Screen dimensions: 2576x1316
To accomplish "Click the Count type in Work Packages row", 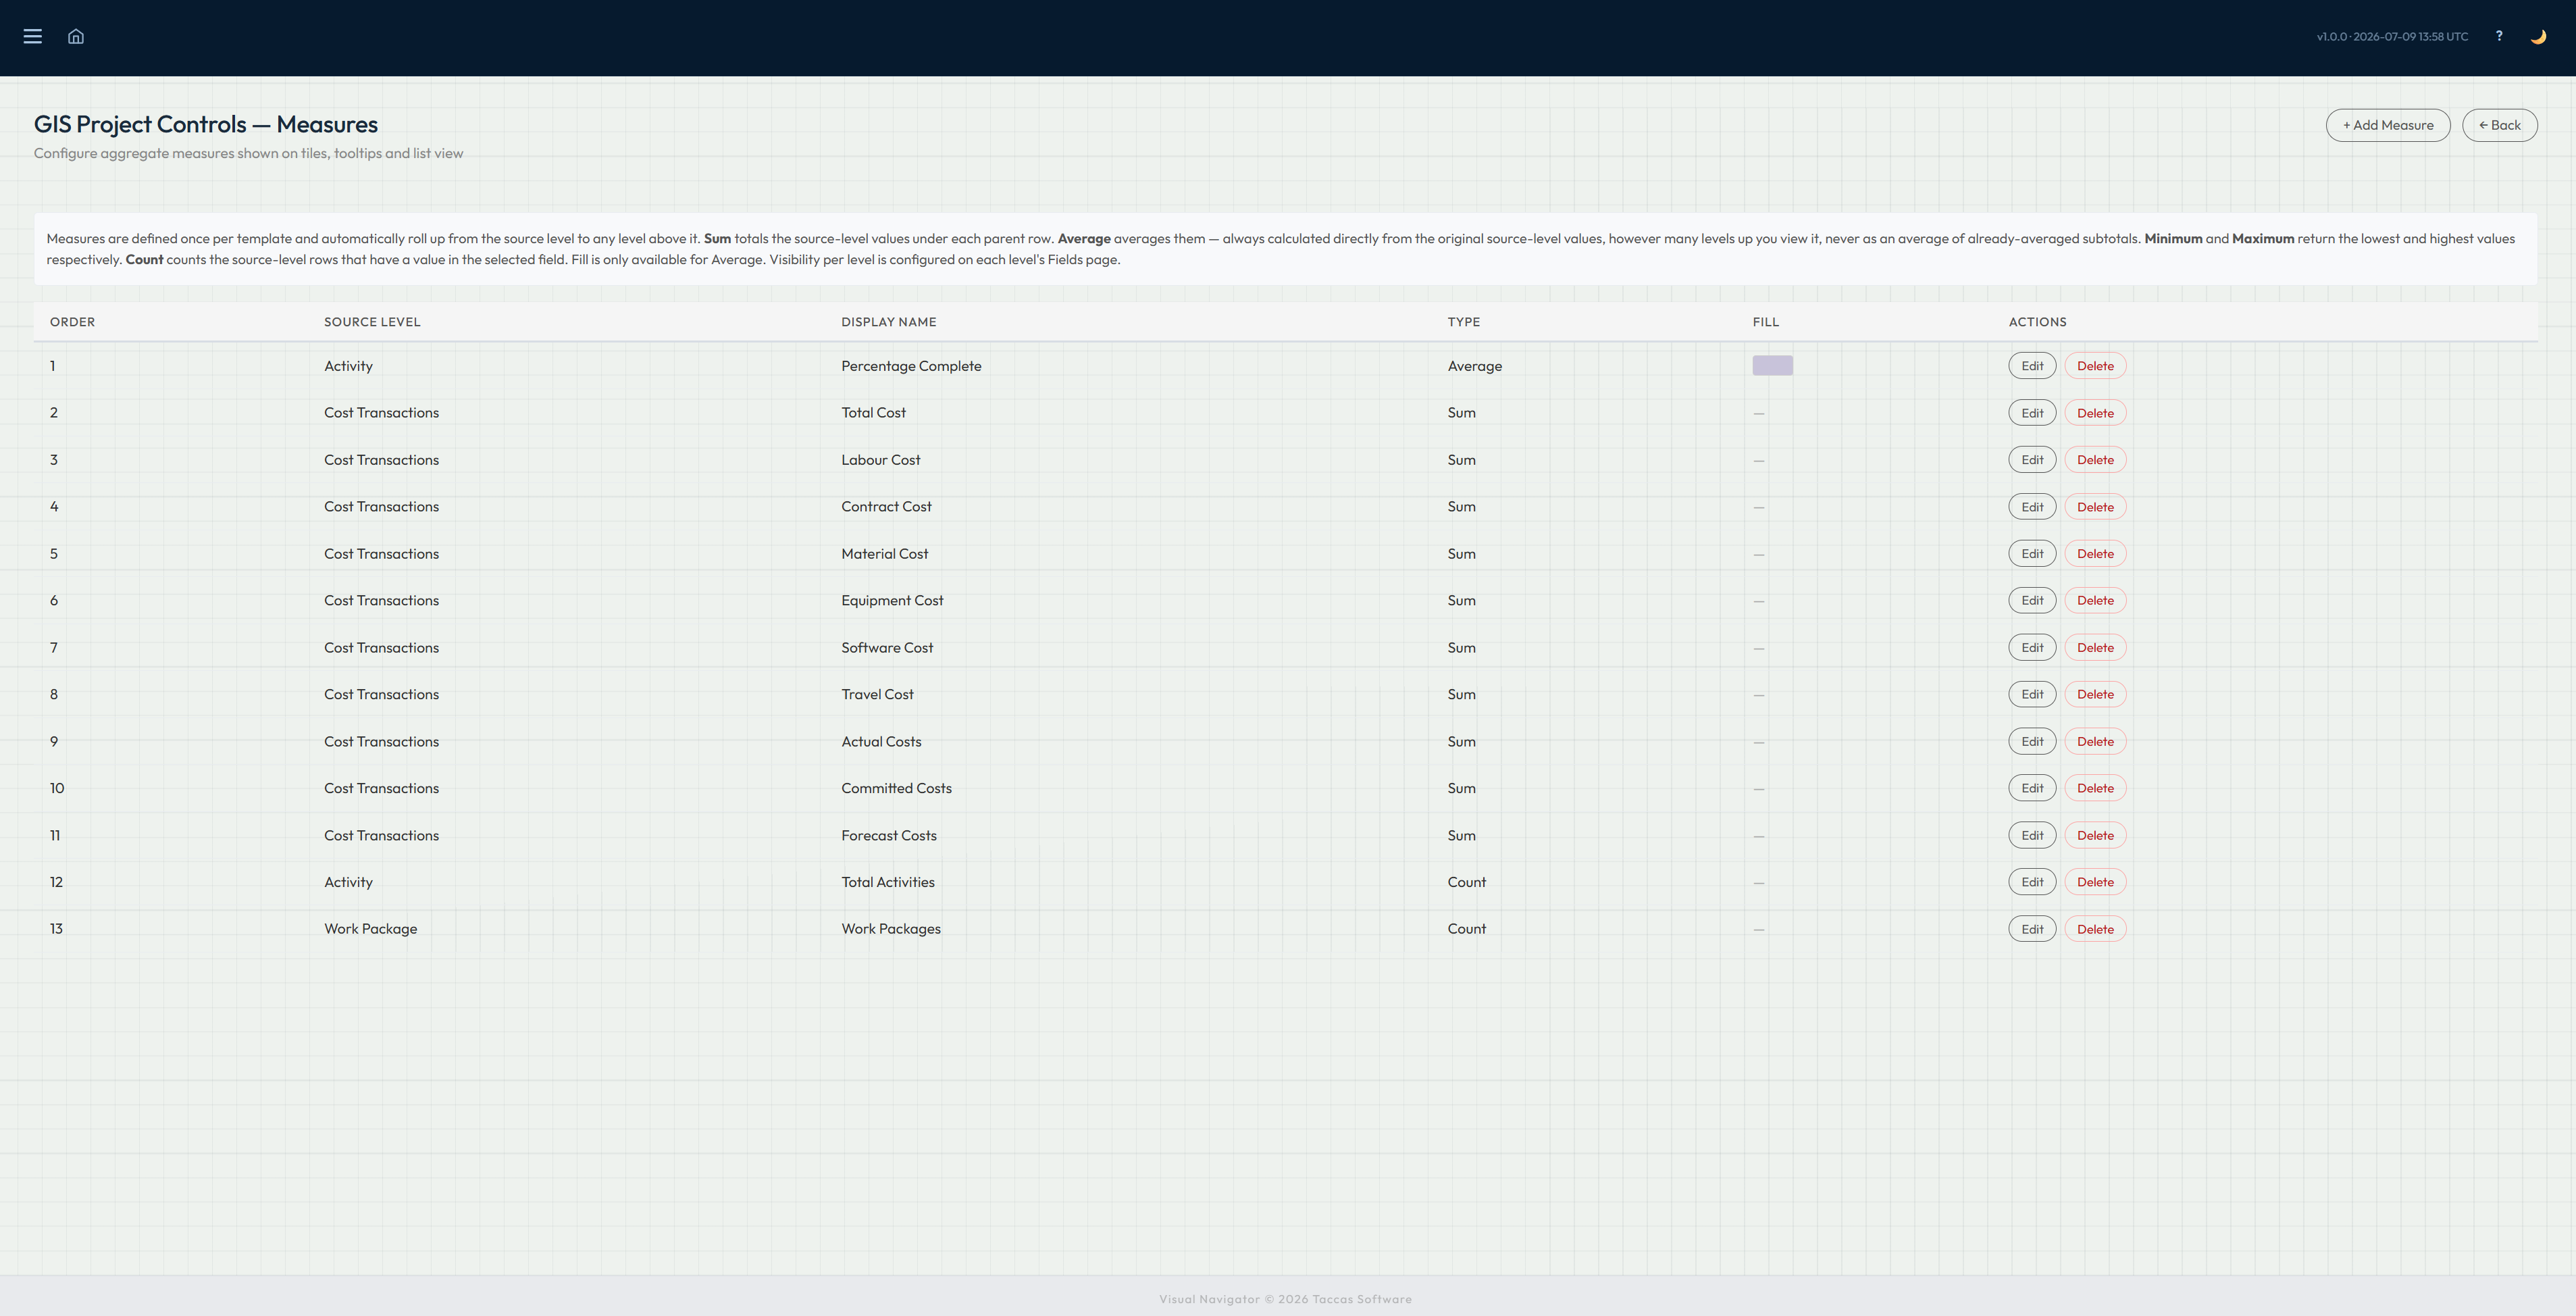I will [1467, 929].
